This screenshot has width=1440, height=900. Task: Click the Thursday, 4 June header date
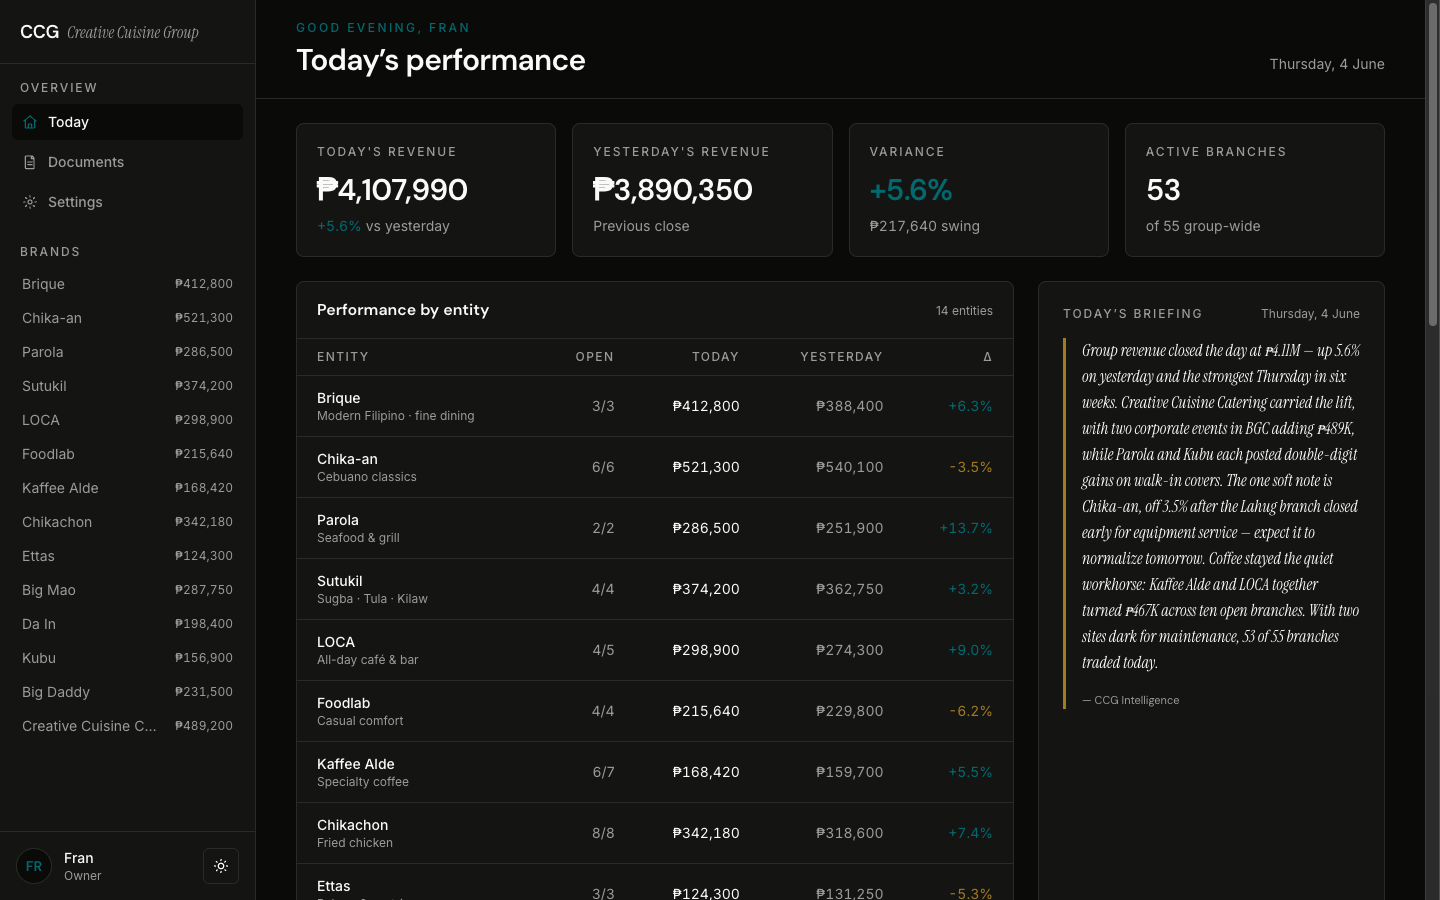click(1327, 64)
